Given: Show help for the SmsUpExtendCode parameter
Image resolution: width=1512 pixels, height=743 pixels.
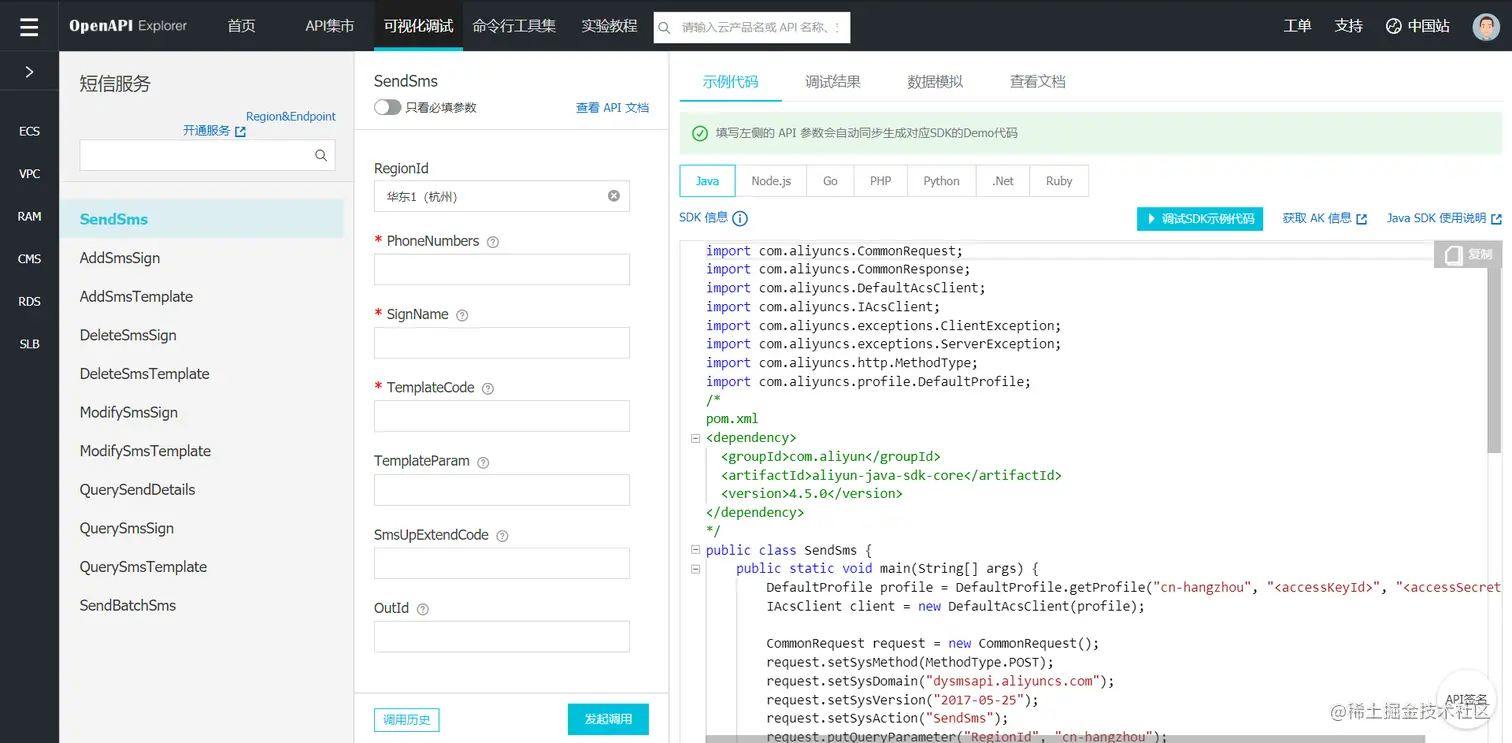Looking at the screenshot, I should [x=502, y=536].
